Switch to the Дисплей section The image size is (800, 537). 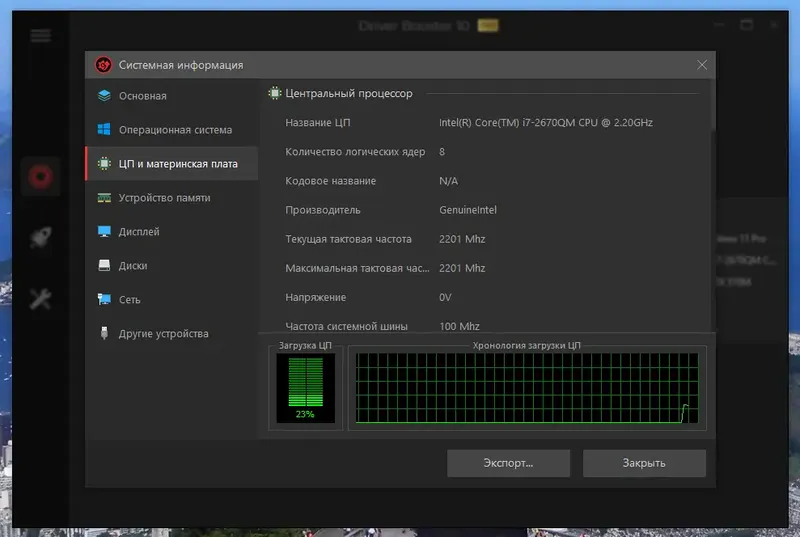(x=172, y=232)
